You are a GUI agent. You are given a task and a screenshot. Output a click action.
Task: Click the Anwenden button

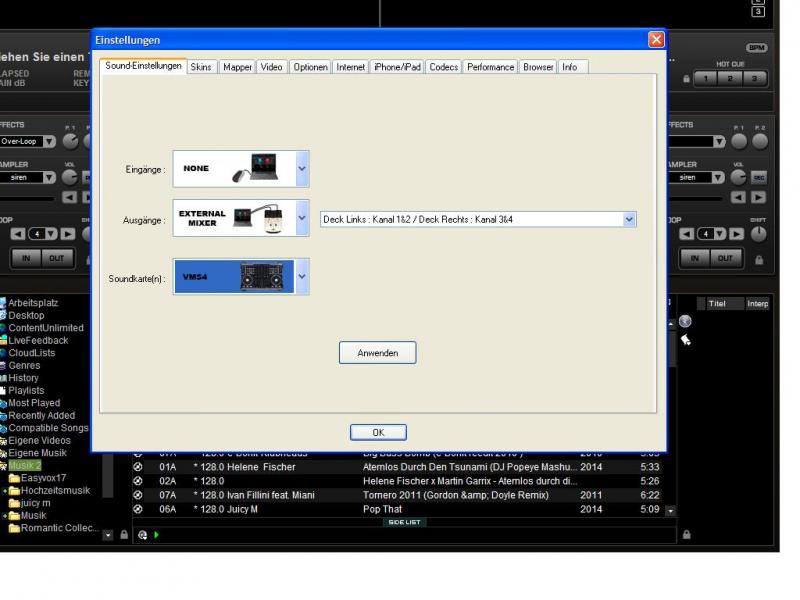tap(377, 353)
